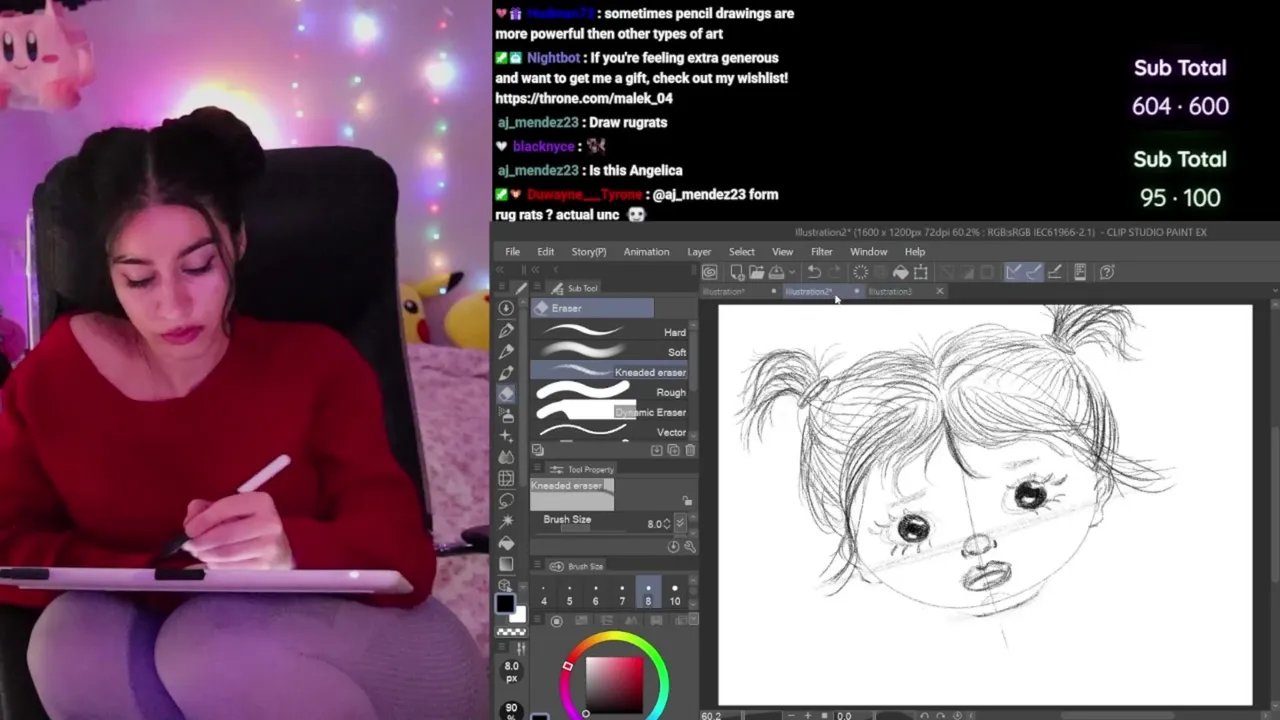Open Sub Tool panel menu

coord(537,288)
